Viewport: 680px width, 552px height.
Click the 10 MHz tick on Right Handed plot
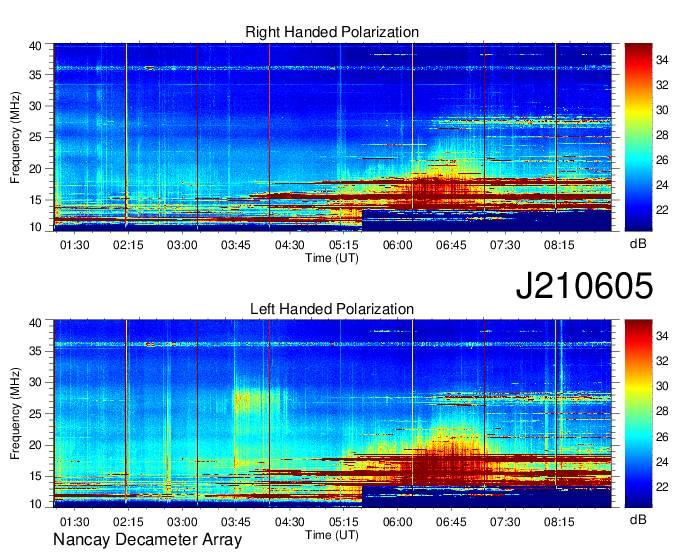click(36, 227)
